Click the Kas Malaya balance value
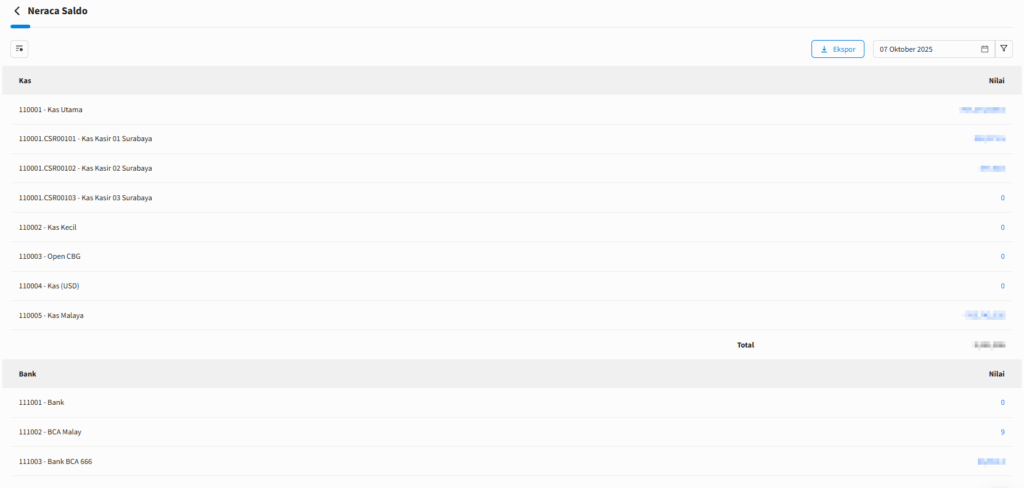This screenshot has height=488, width=1024. (984, 316)
